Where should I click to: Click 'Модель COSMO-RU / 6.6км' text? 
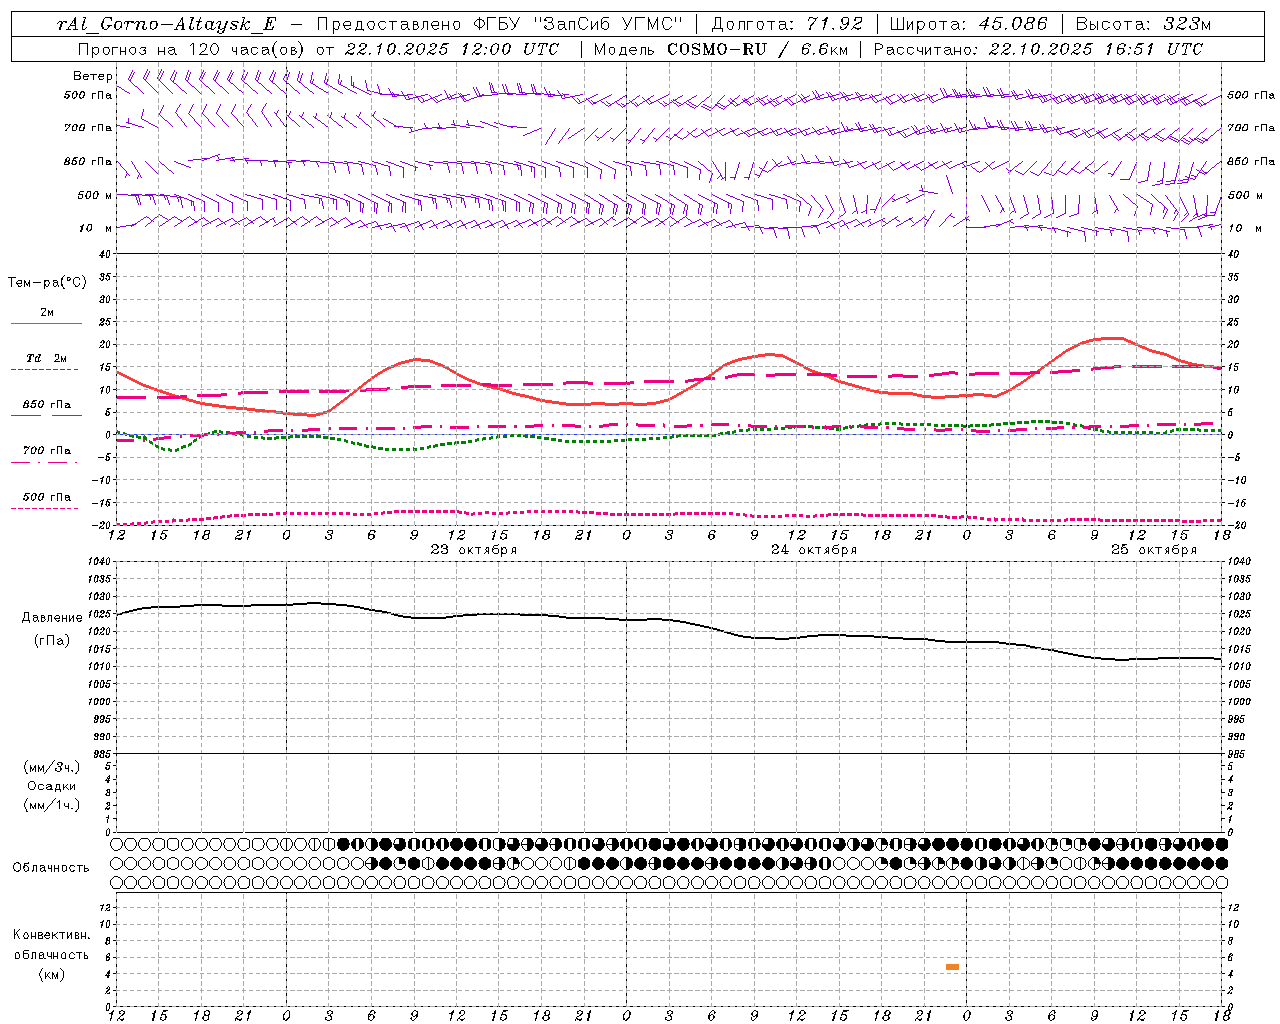point(720,49)
